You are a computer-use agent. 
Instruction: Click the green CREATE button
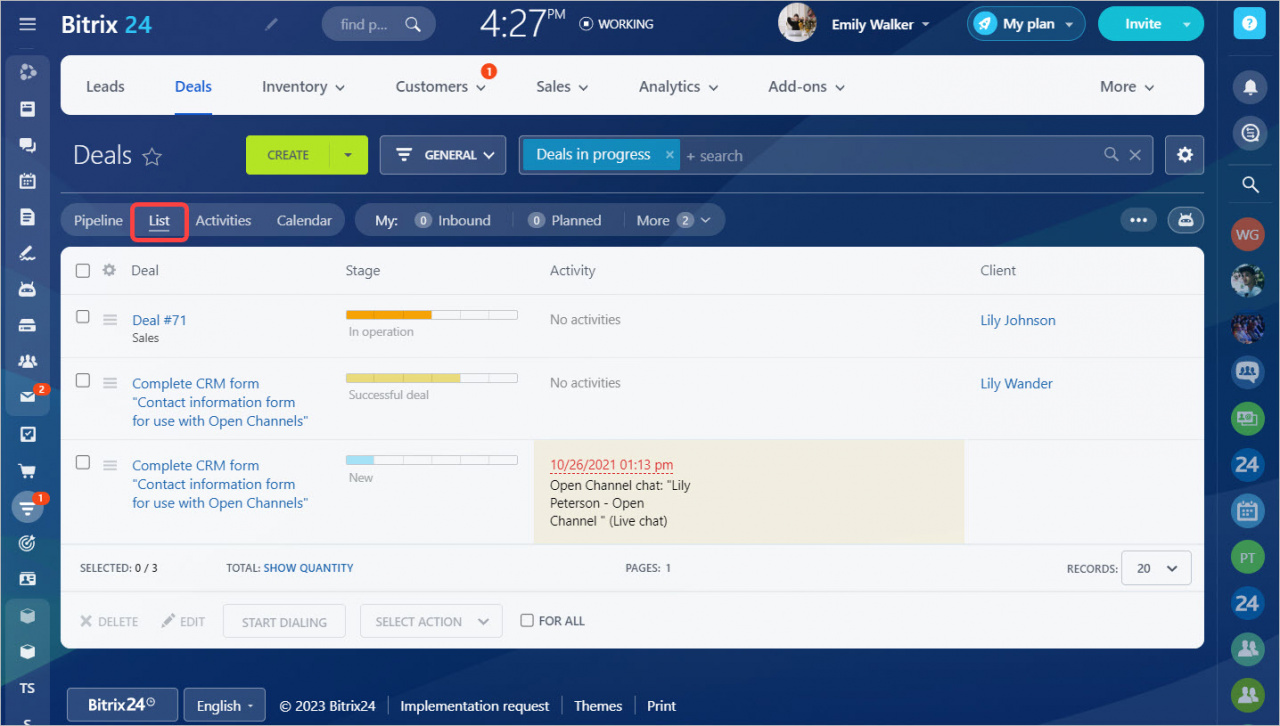coord(288,155)
